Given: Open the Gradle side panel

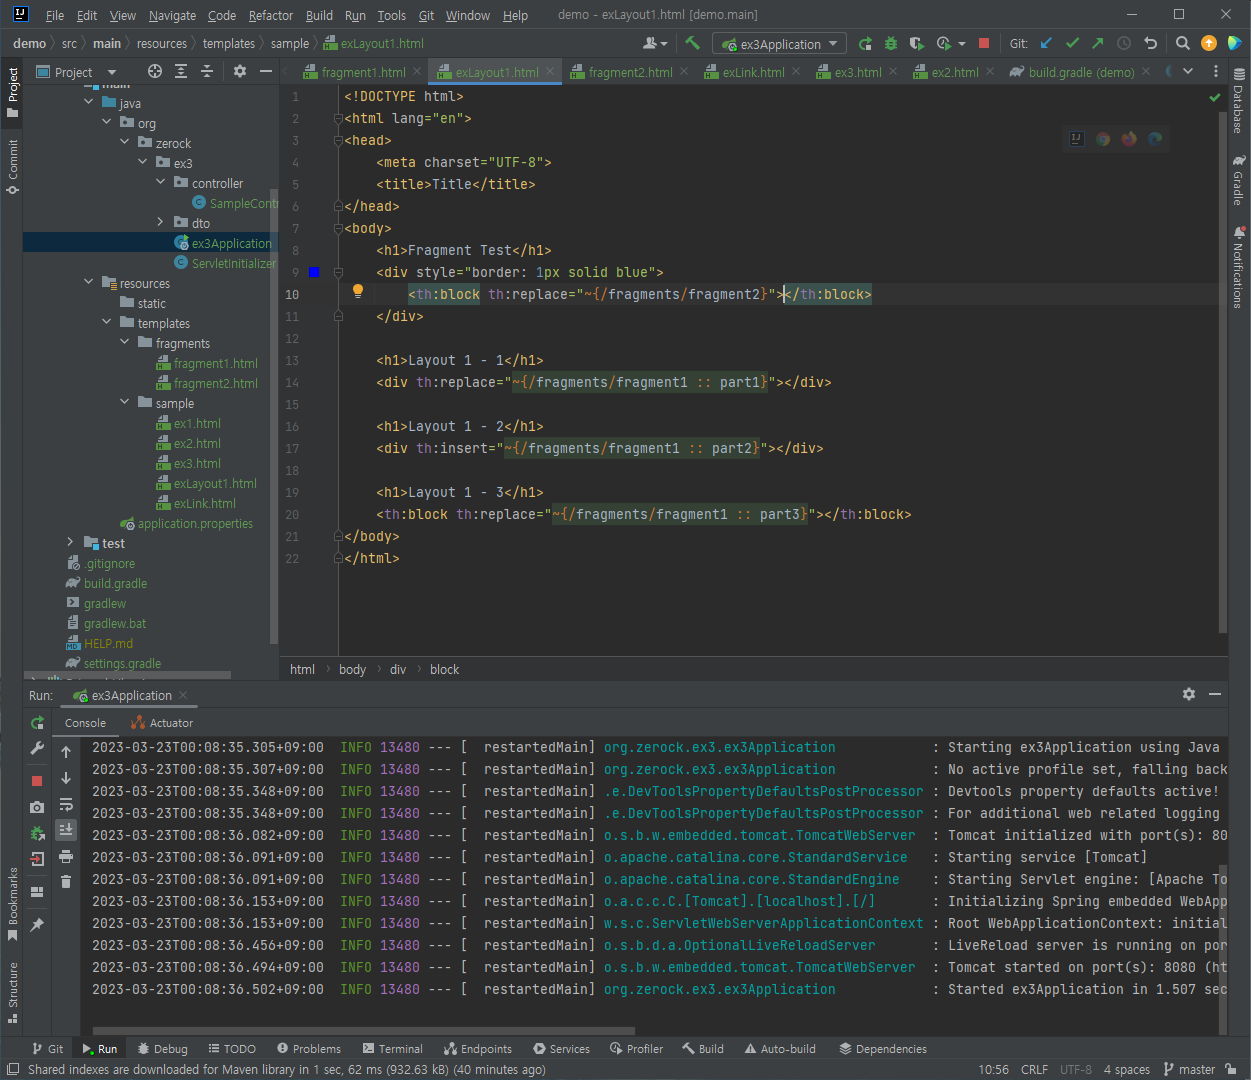Looking at the screenshot, I should tap(1239, 180).
